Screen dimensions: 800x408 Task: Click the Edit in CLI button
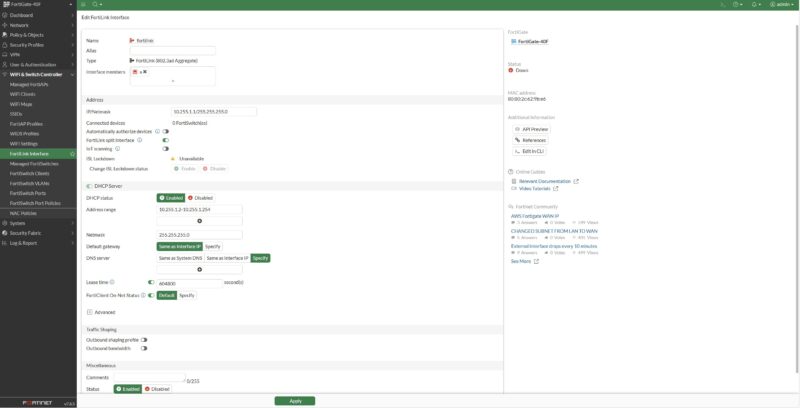pyautogui.click(x=529, y=151)
